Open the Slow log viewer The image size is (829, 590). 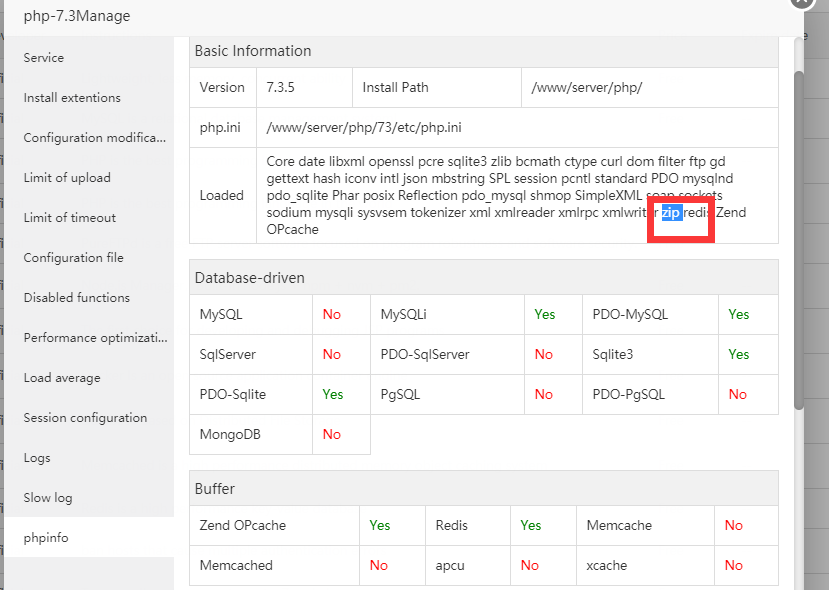48,498
